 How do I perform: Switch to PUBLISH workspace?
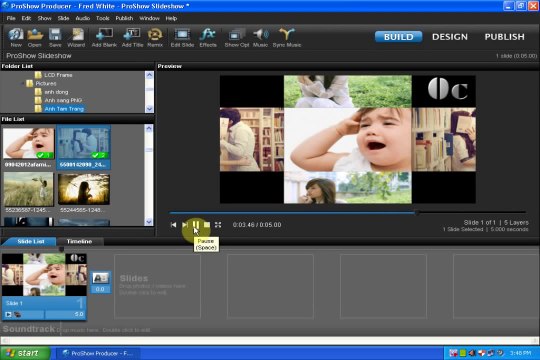505,37
